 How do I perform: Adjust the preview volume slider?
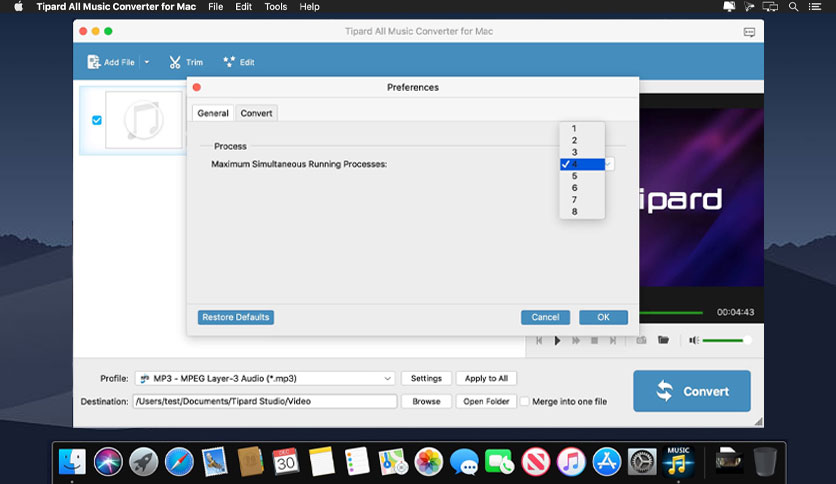tap(726, 340)
